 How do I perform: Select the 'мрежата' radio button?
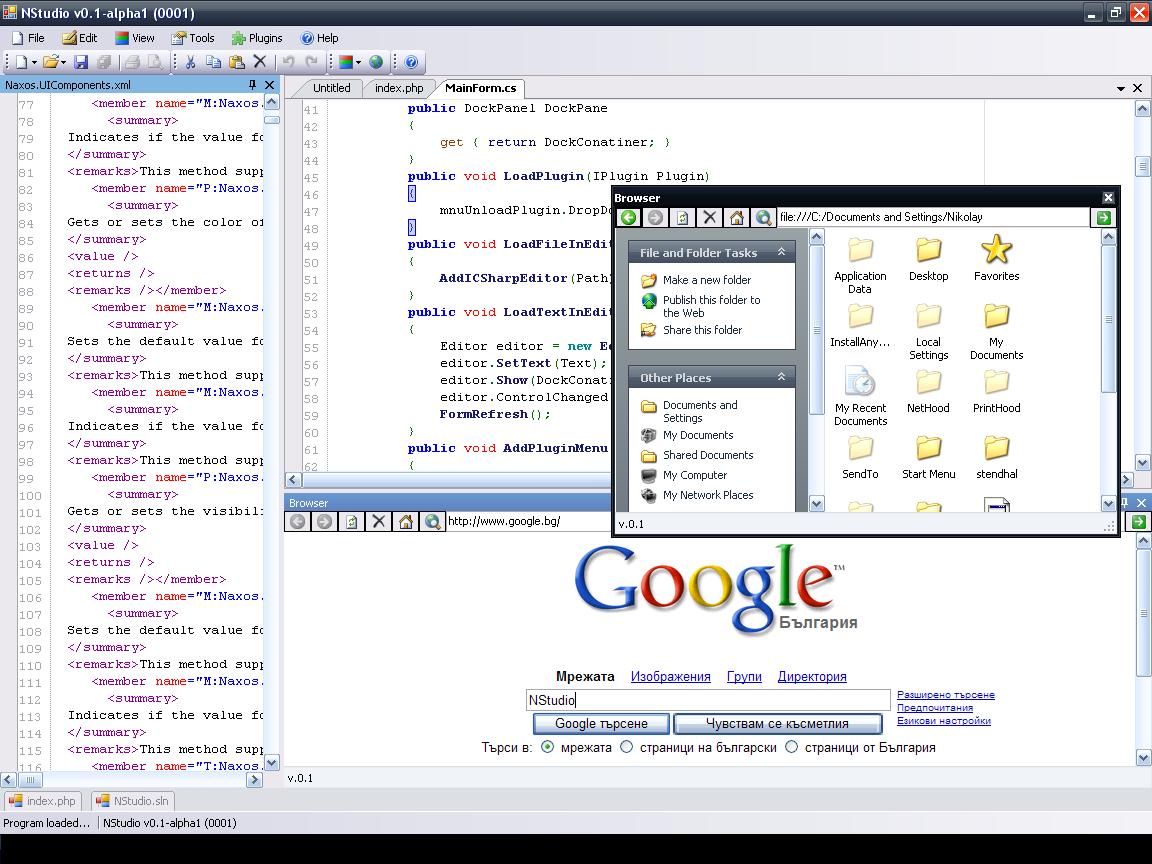[547, 747]
